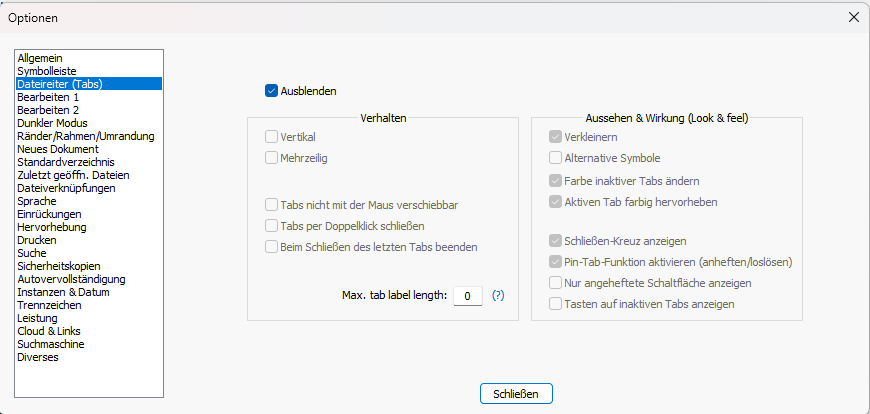Toggle Nur angeheftete Schaltfläche anzeigen

[555, 283]
